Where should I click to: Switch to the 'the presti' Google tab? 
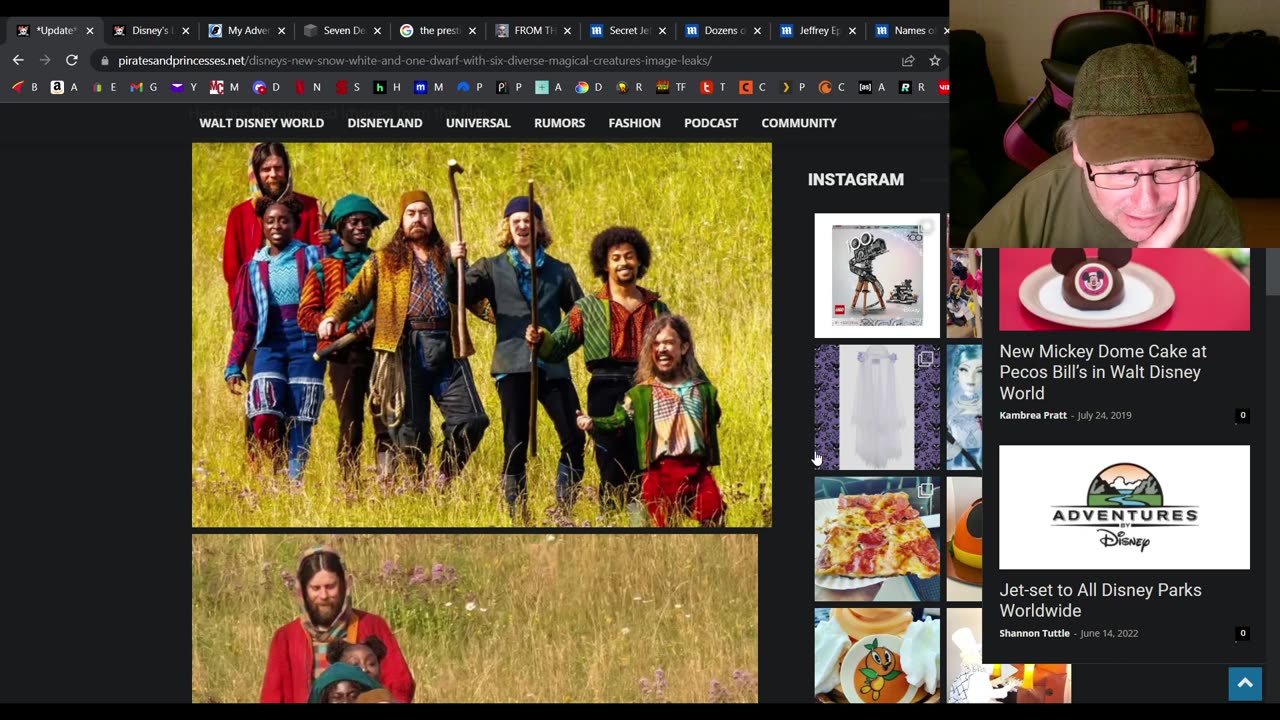pos(436,31)
